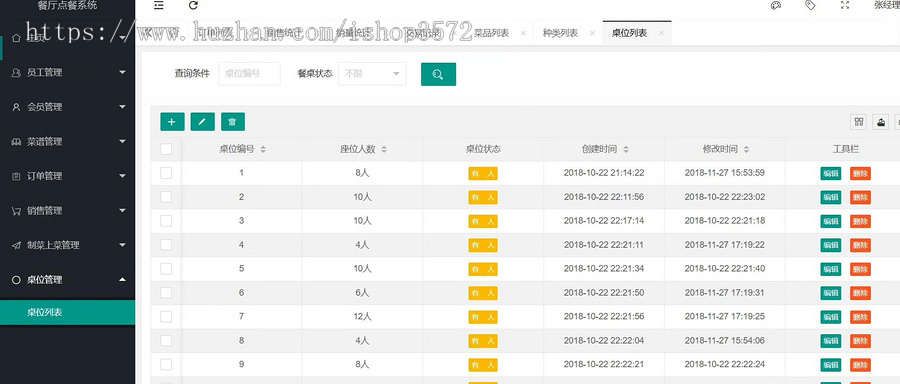The image size is (900, 384).
Task: Click 有人 status badge for table 6
Action: 483,293
